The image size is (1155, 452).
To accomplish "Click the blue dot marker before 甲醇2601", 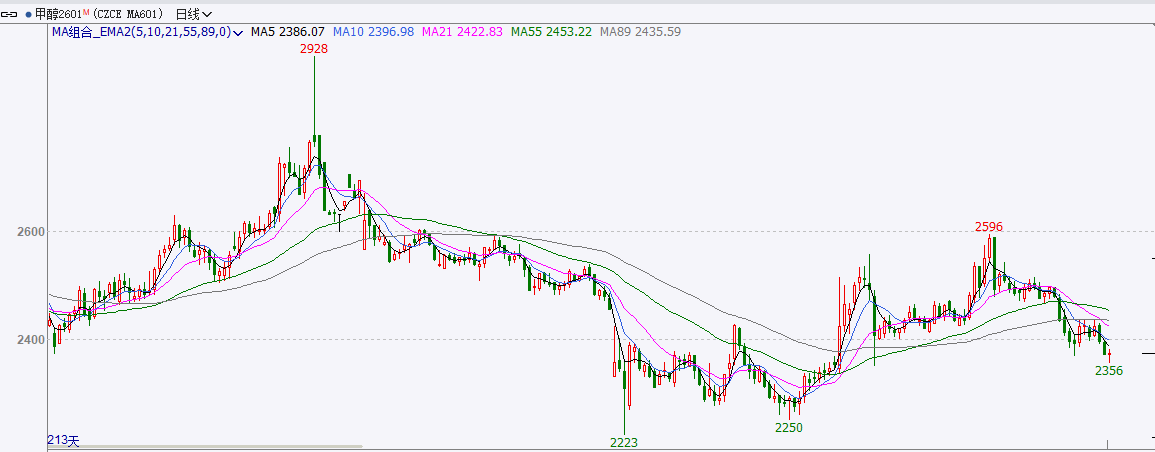I will pos(28,14).
